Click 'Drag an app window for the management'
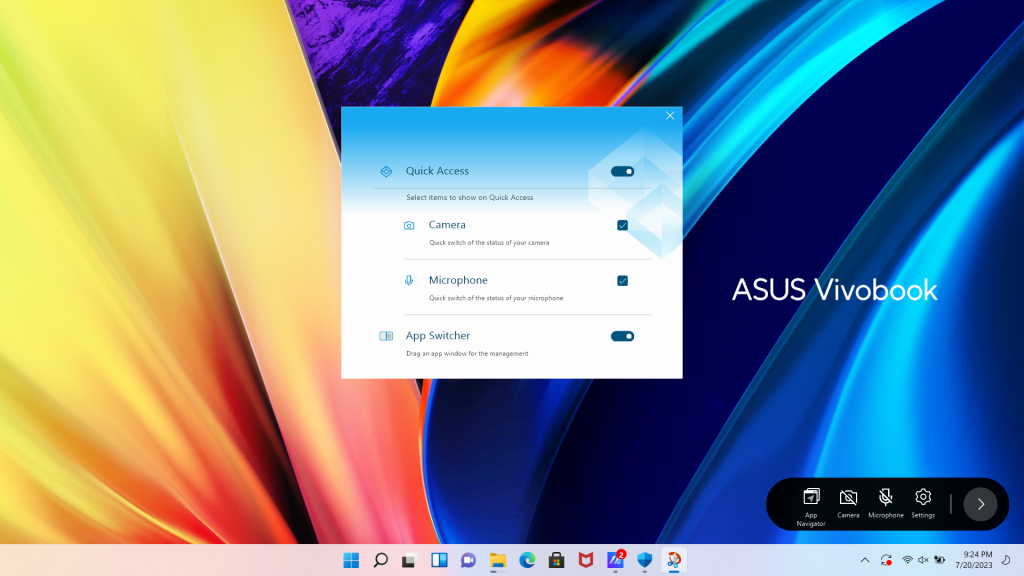Screen dimensions: 1024x576 (x=467, y=353)
